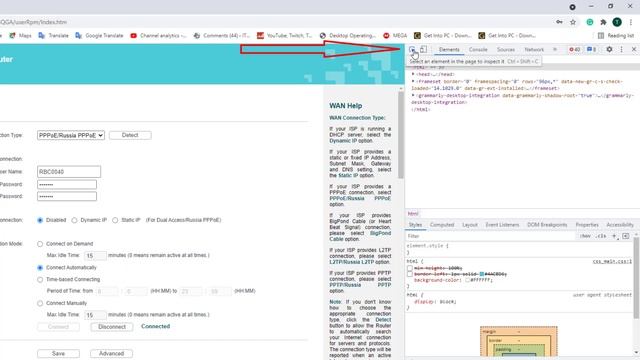Open the Accessibility pane tab
This screenshot has width=640, height=360.
(x=620, y=225)
